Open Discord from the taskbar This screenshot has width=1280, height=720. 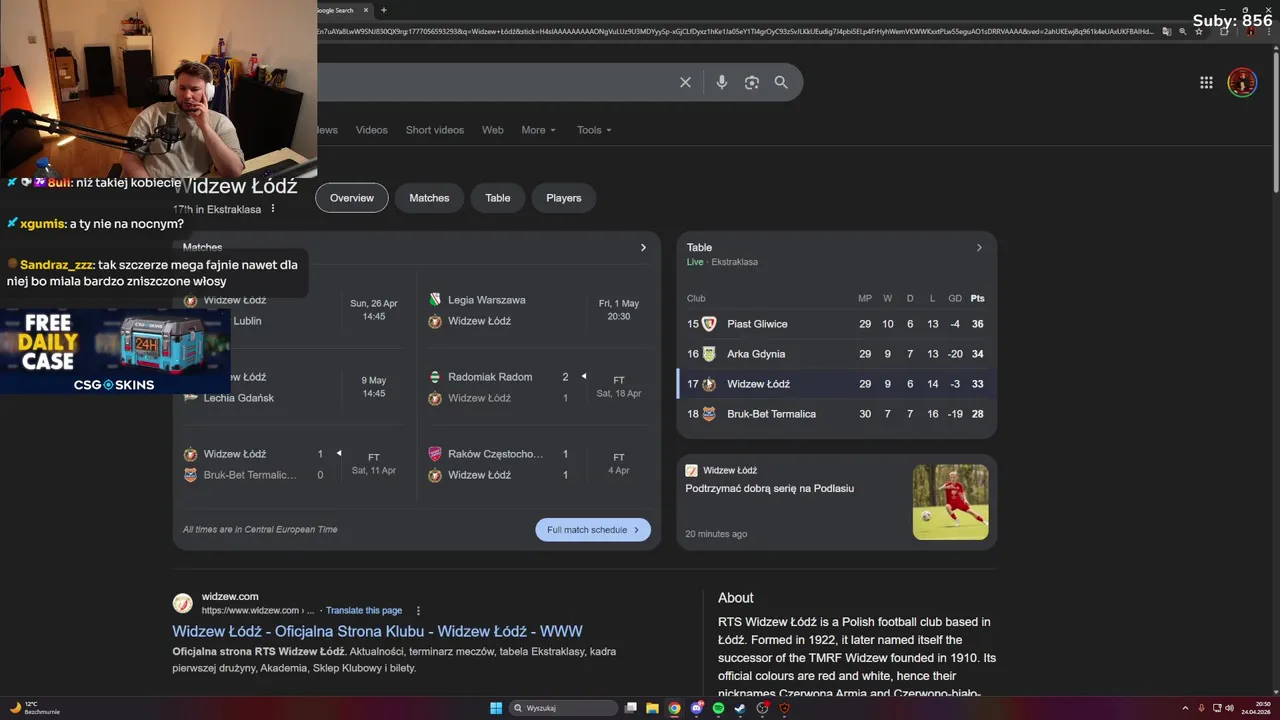point(697,708)
